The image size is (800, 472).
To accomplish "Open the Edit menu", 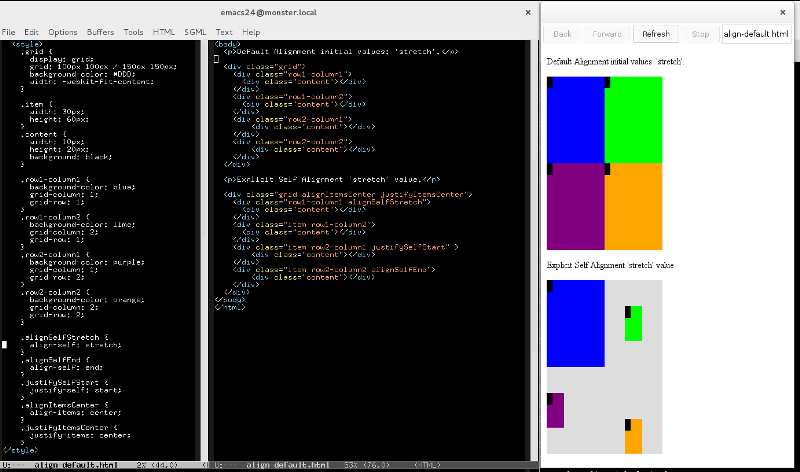I will [x=31, y=32].
